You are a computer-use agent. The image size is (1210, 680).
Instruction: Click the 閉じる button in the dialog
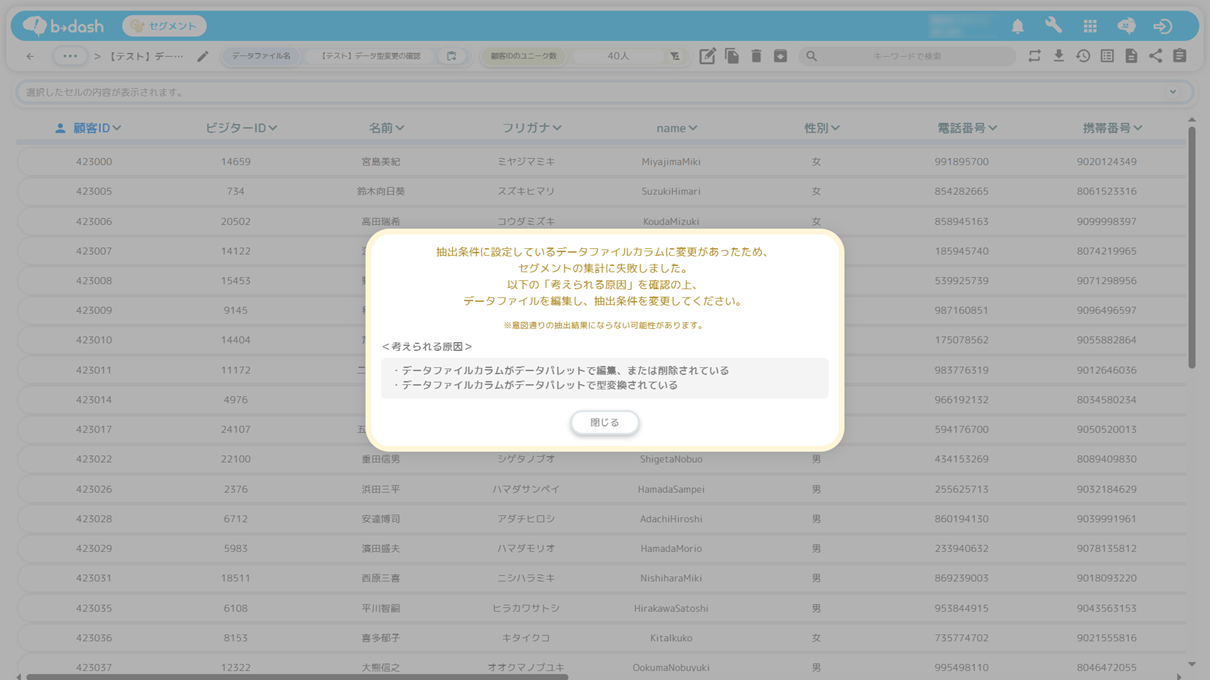click(604, 423)
